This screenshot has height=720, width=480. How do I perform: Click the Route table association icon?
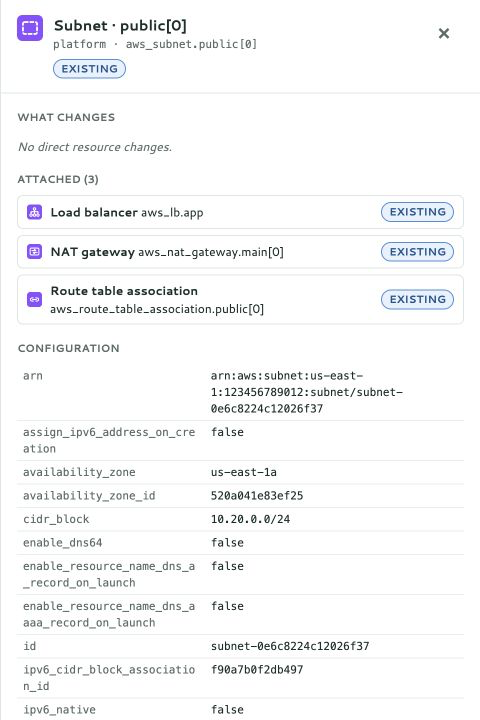click(x=34, y=299)
